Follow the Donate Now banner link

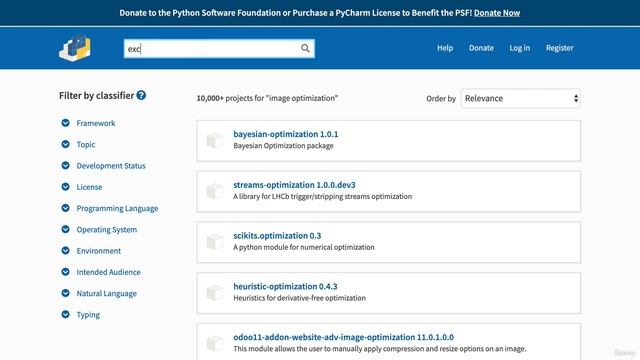[497, 13]
